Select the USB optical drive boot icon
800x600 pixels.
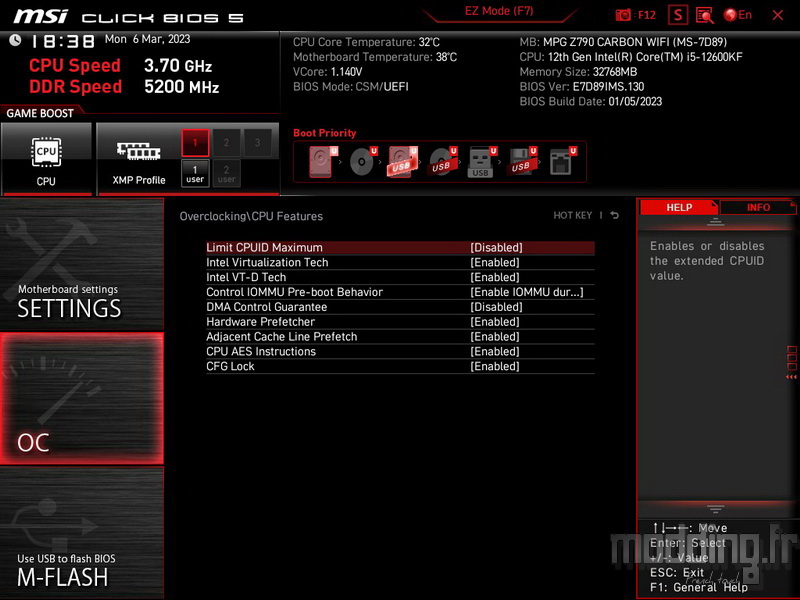(442, 161)
